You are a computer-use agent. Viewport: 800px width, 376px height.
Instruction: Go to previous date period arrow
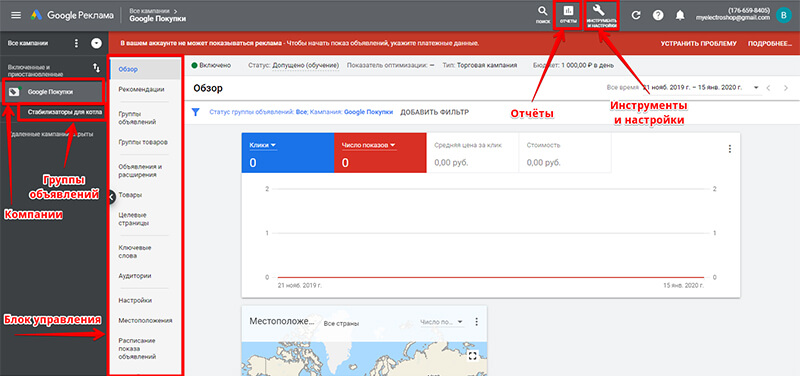768,88
